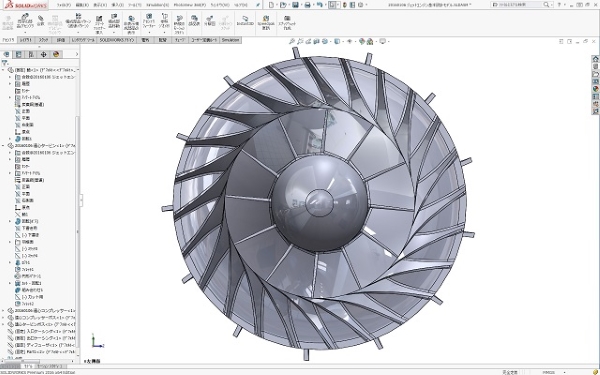Expand the 遠心コンプレッサー component node
The width and height of the screenshot is (600, 375).
(x=3, y=311)
